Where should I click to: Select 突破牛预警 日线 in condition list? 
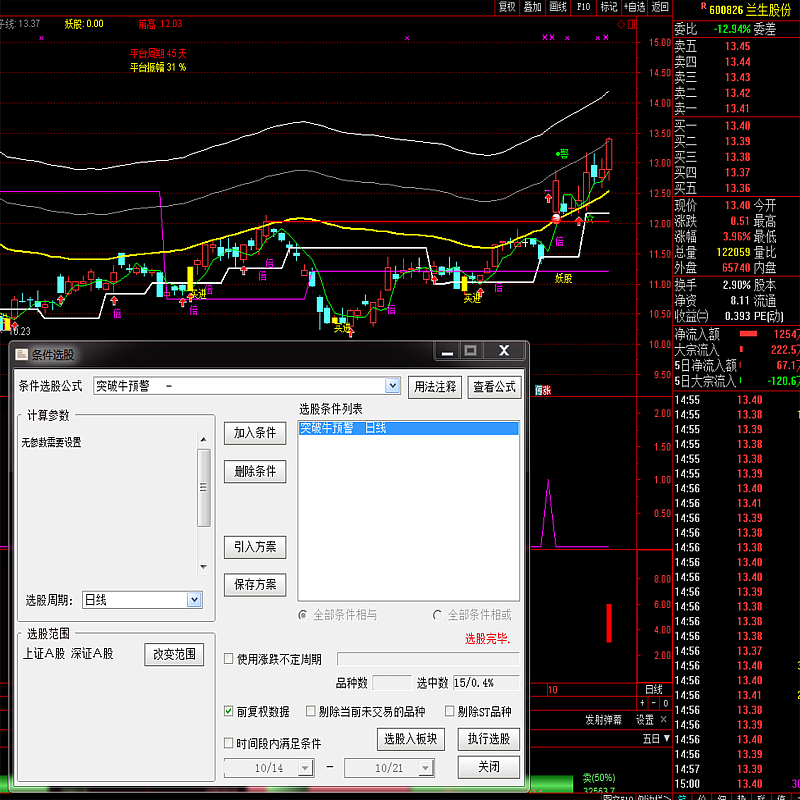pyautogui.click(x=408, y=428)
